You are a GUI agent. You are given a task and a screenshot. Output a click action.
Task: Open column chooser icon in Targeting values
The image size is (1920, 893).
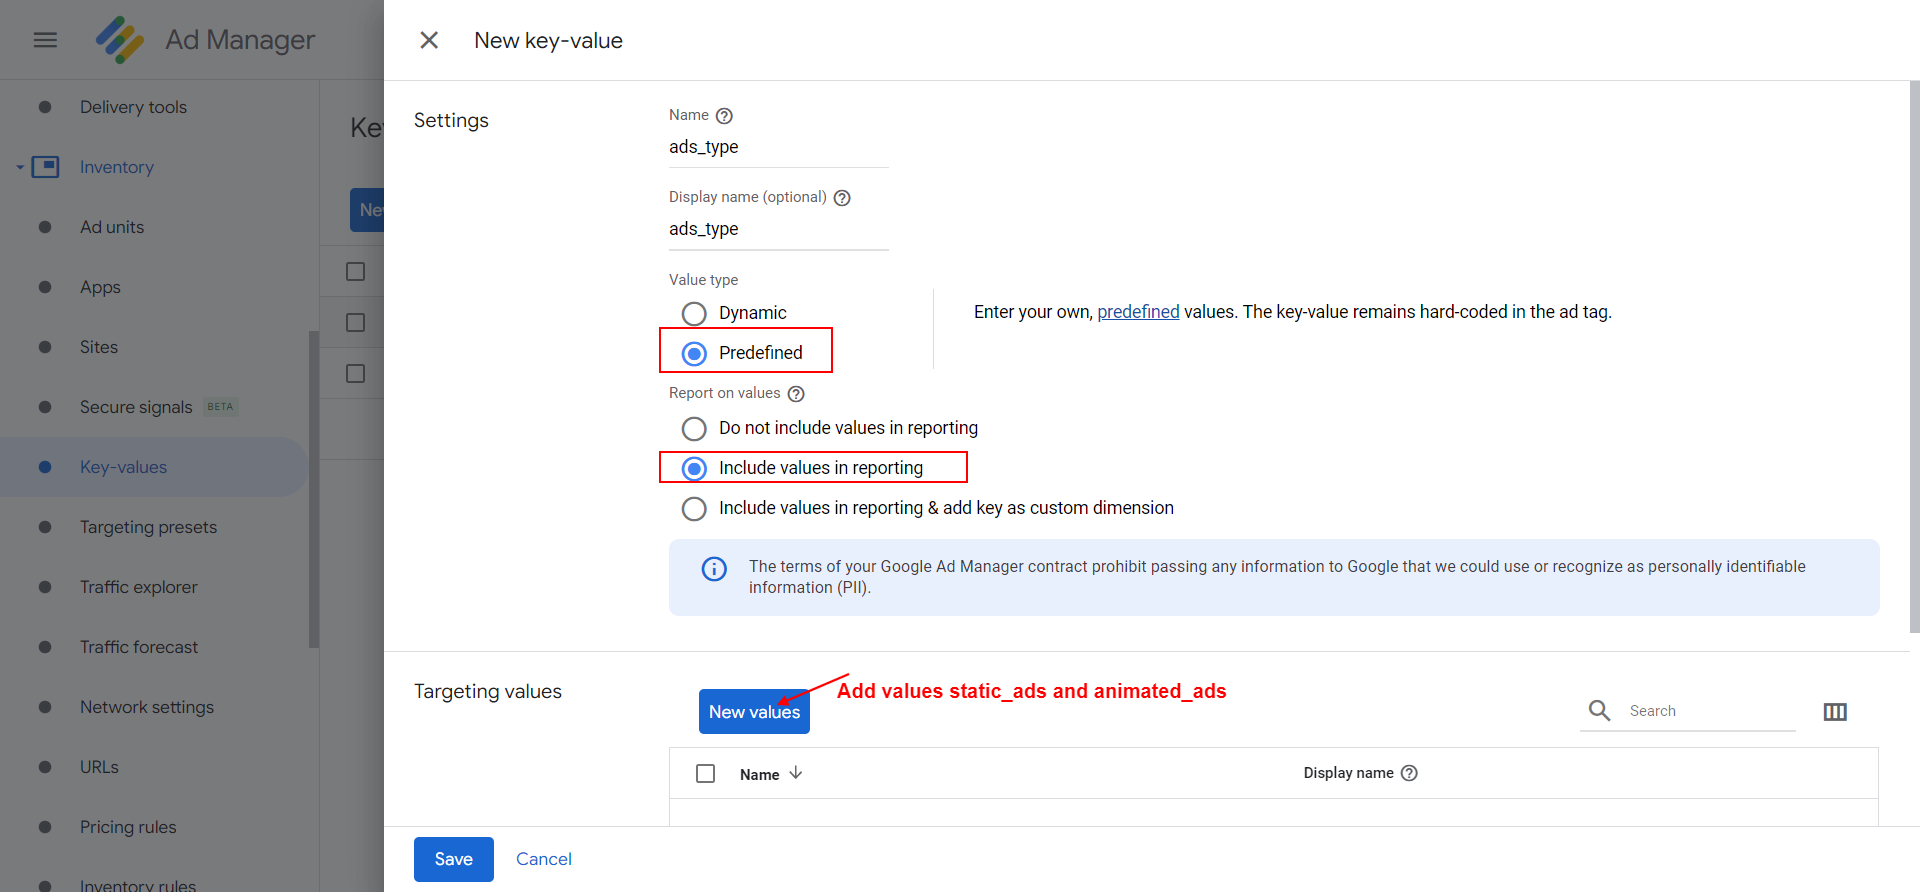[x=1835, y=712]
